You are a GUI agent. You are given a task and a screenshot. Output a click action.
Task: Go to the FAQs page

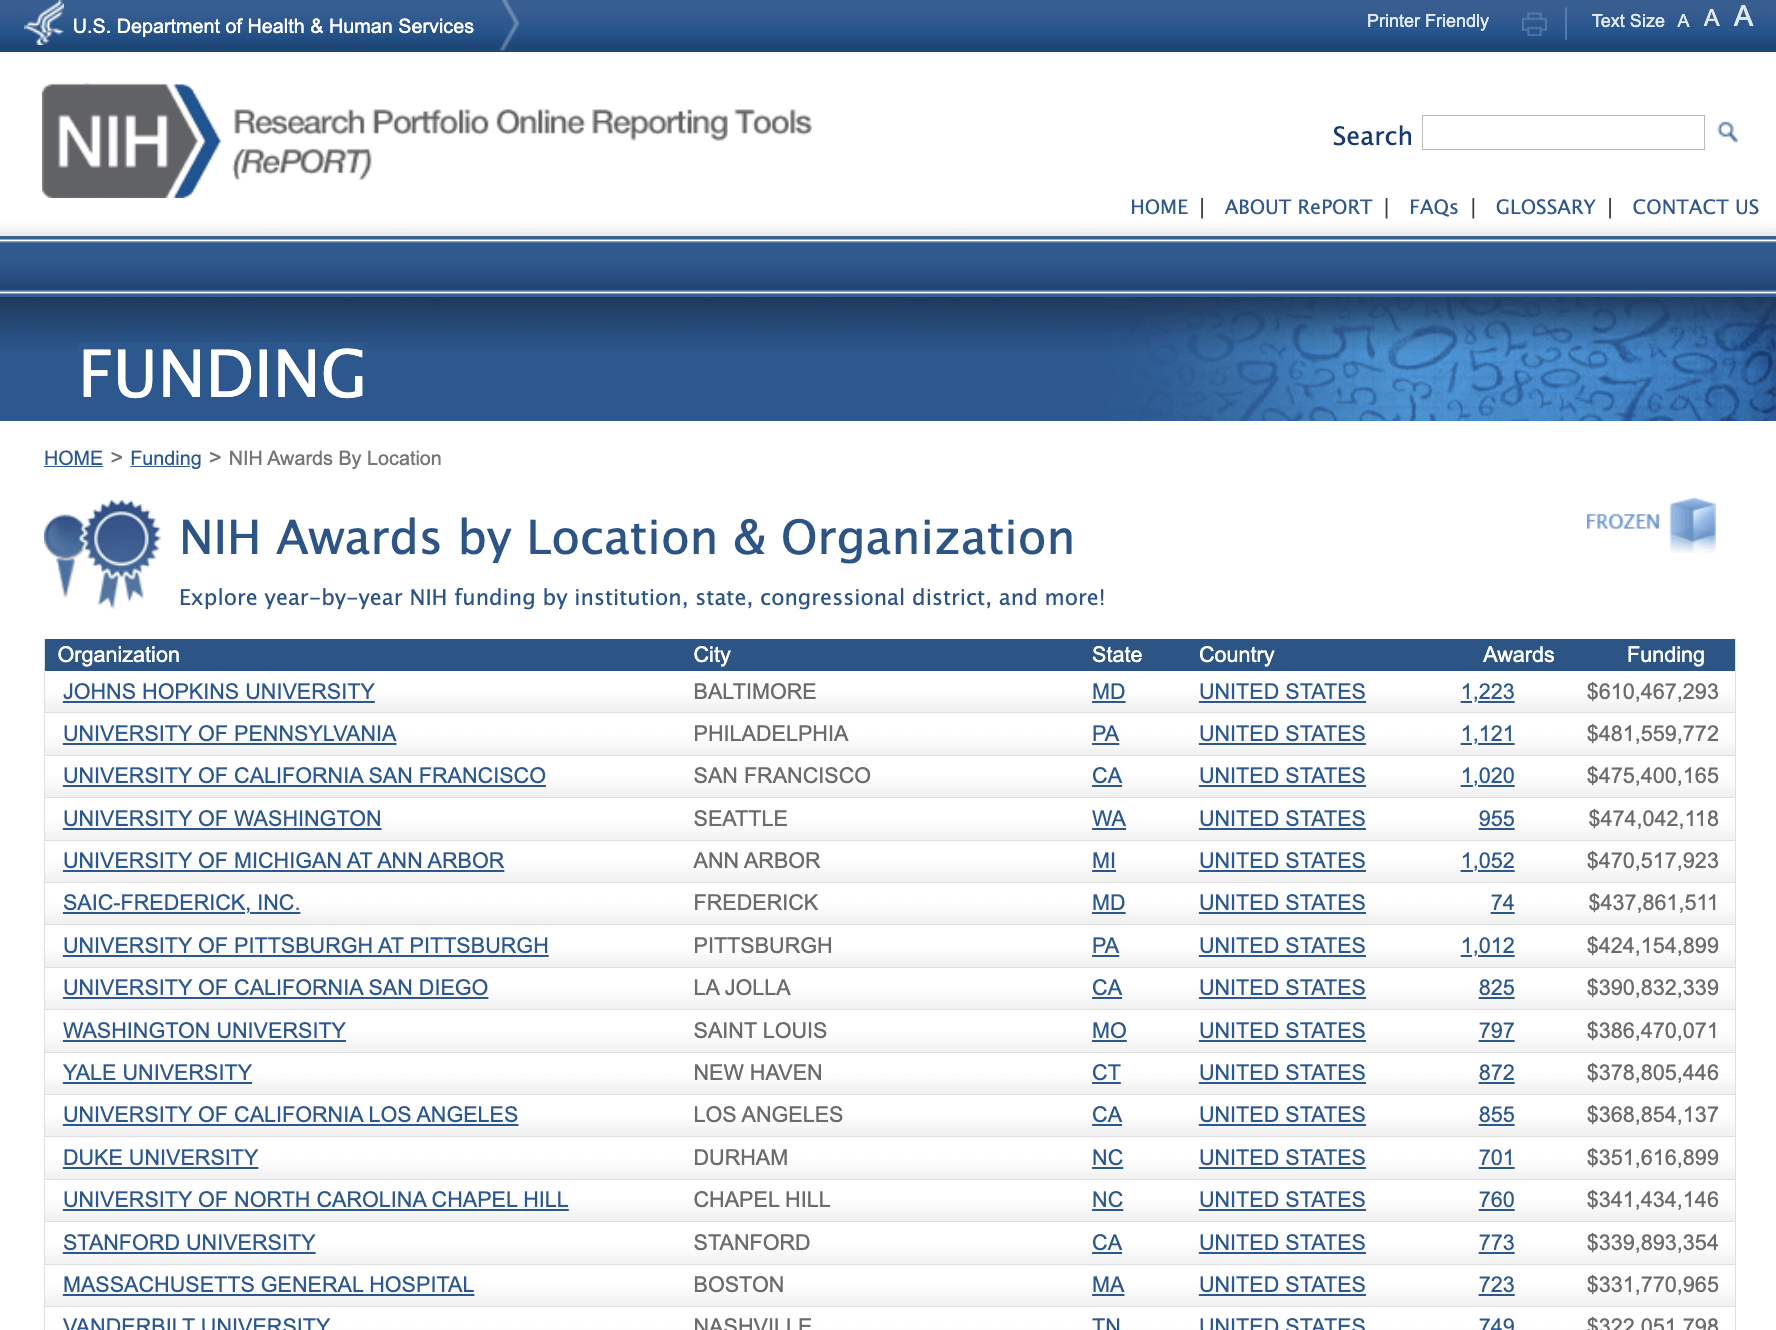(1433, 207)
